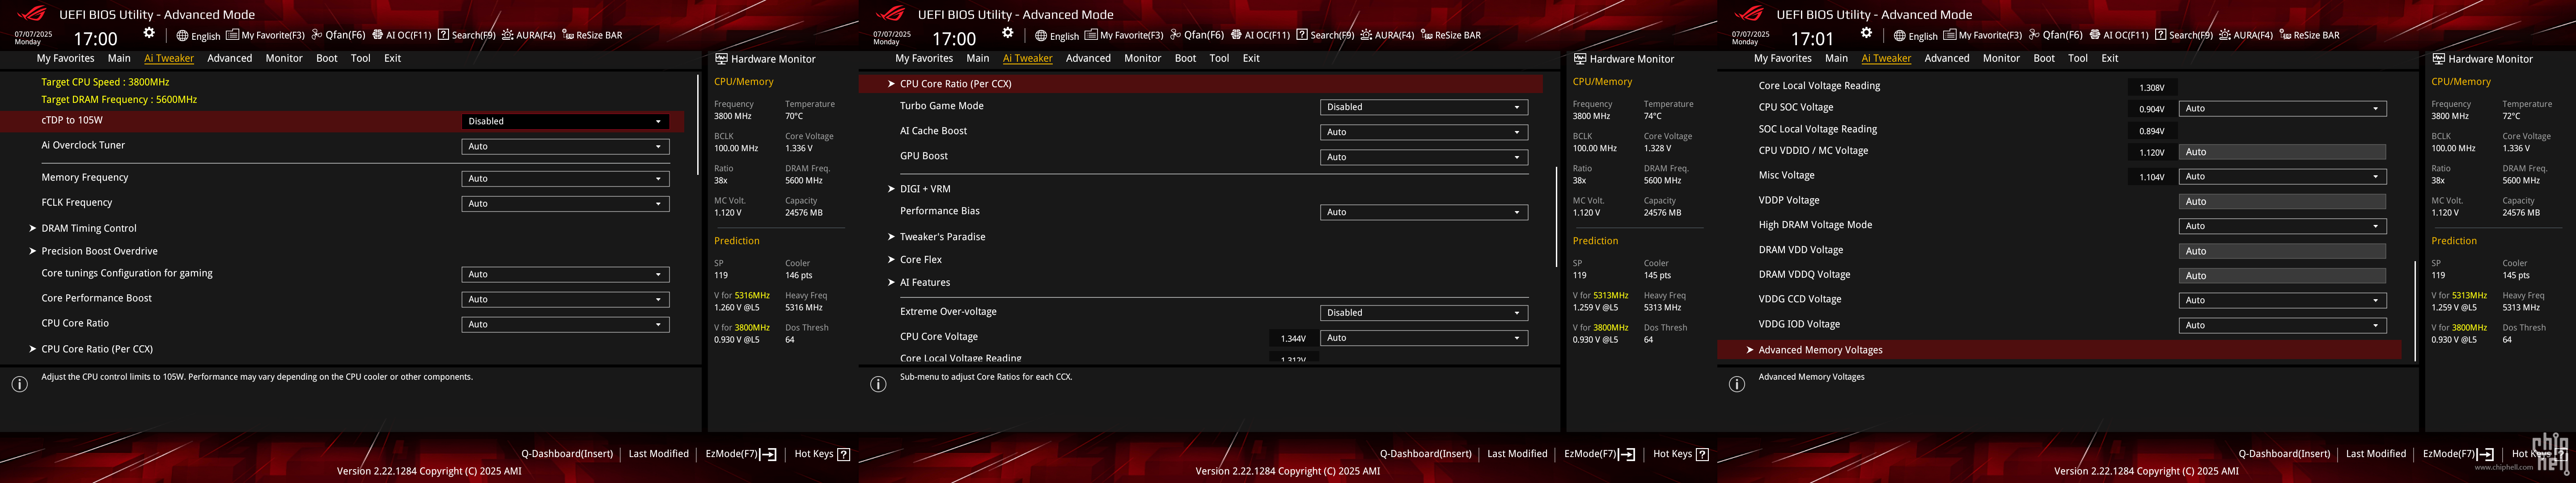Click the DRAM VDD Voltage input field

(2282, 251)
